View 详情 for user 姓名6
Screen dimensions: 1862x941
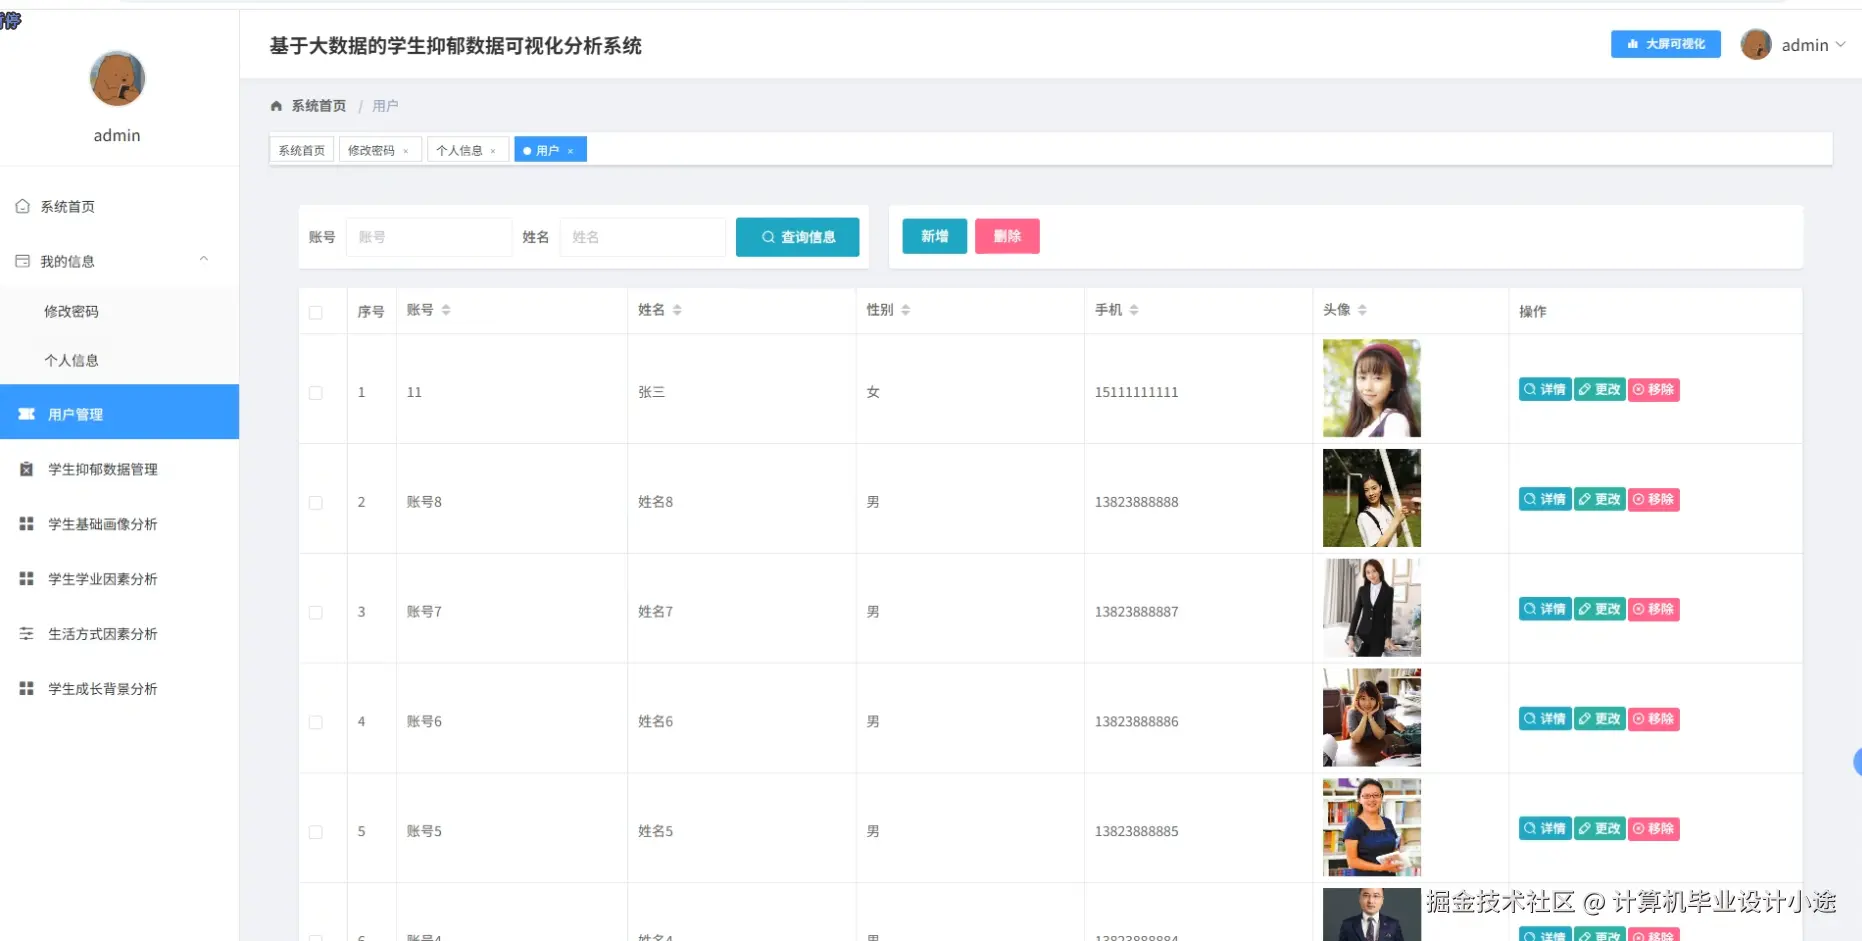[x=1545, y=719]
